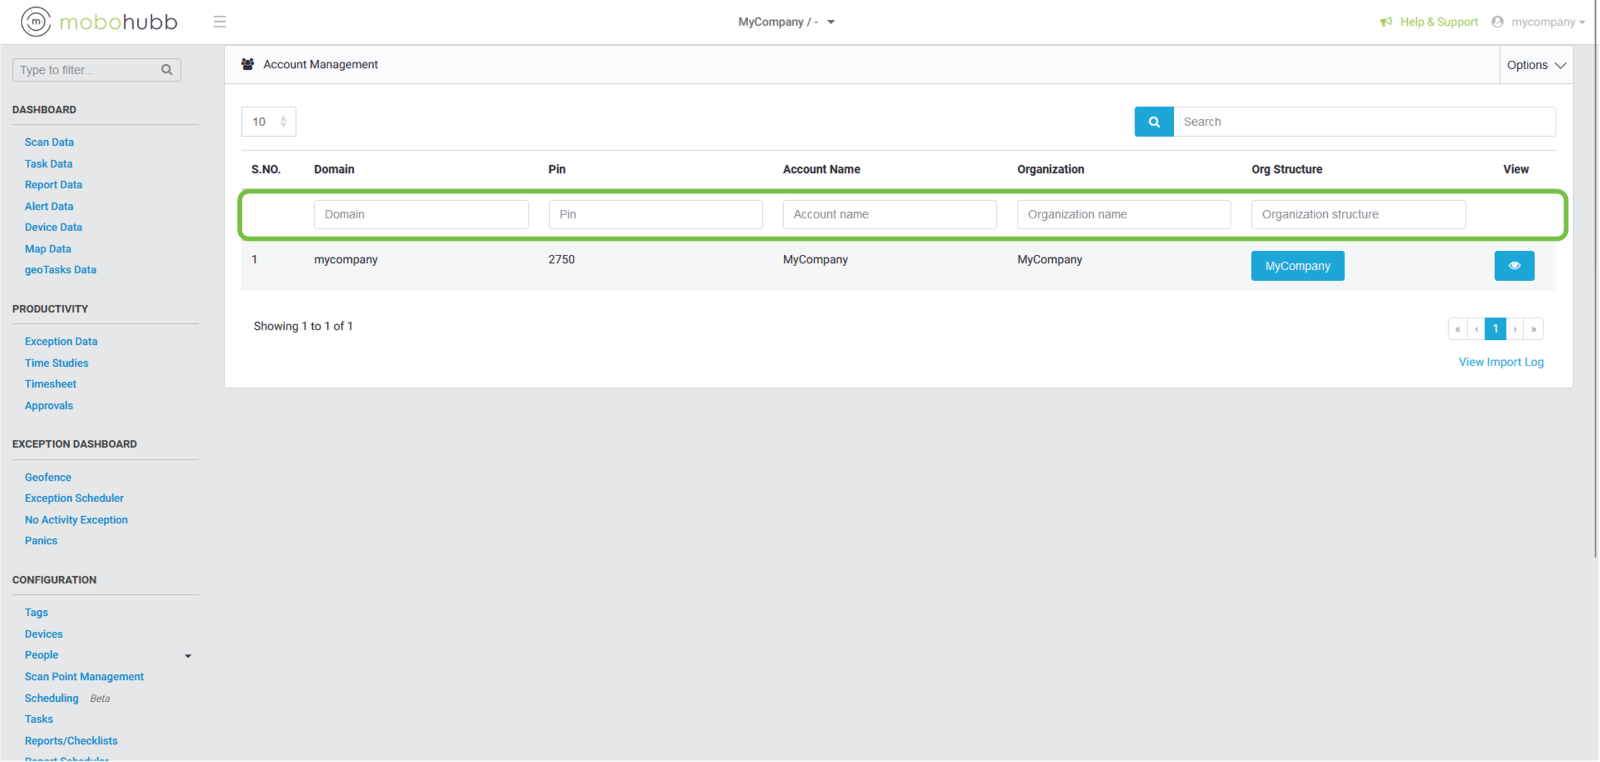Screen dimensions: 1600x762
Task: Click the Help & Support megaphone icon
Action: [x=1386, y=22]
